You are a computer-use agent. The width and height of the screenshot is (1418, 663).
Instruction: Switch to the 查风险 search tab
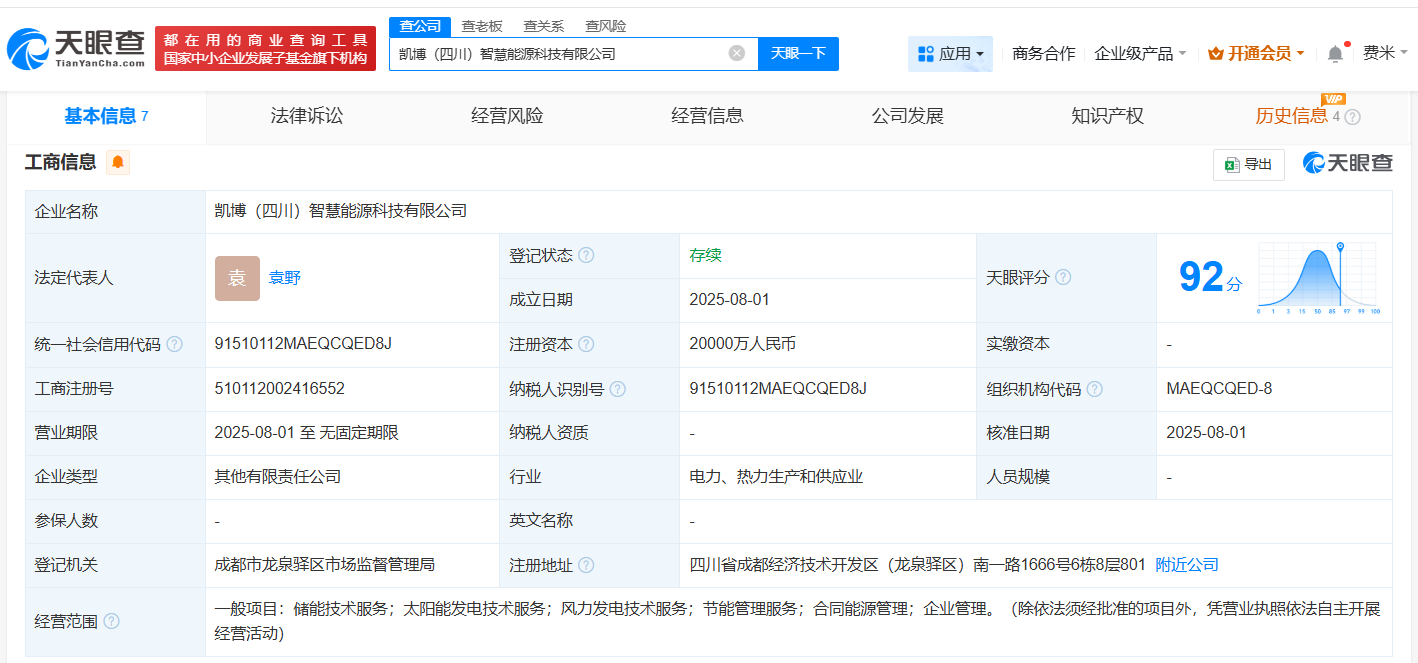pyautogui.click(x=606, y=26)
